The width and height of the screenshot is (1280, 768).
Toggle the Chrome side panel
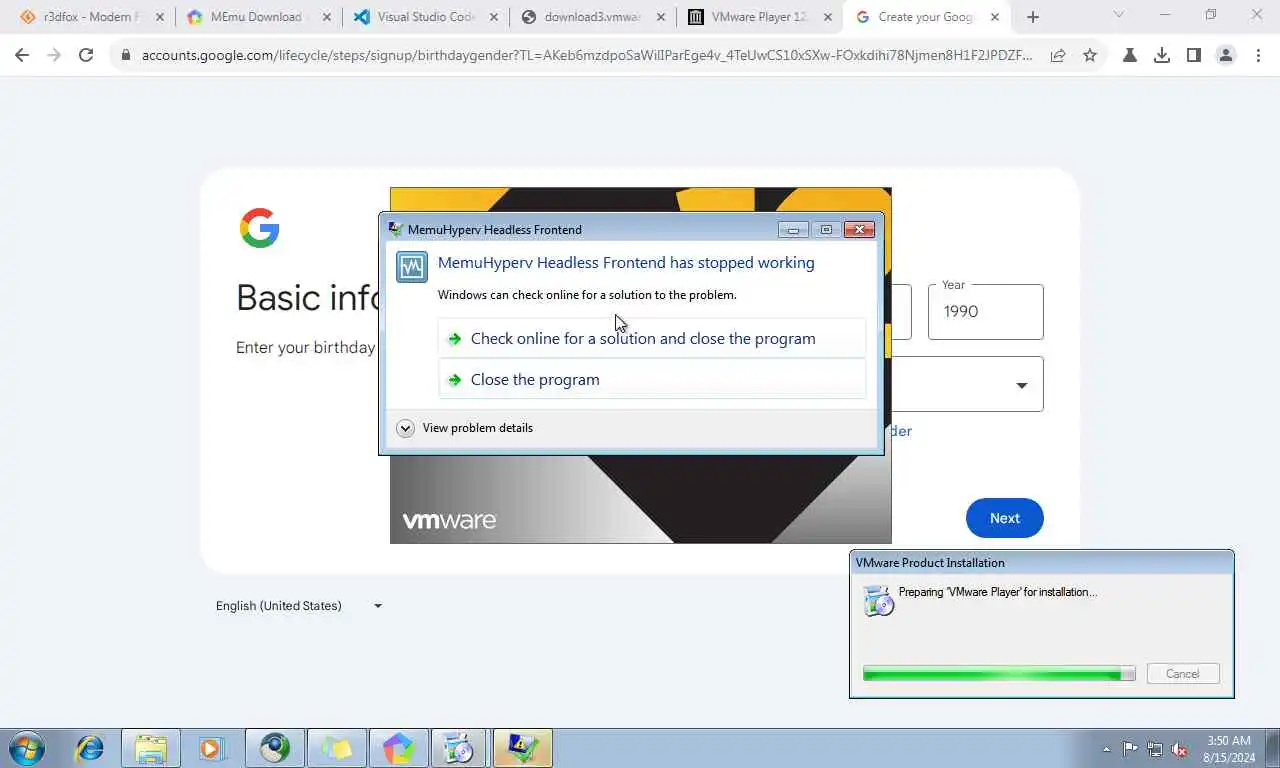click(1194, 56)
